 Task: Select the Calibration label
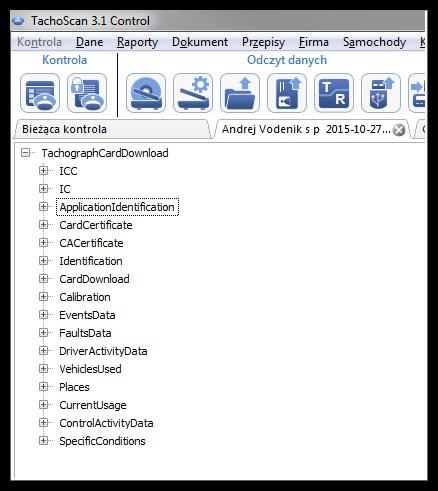(85, 297)
